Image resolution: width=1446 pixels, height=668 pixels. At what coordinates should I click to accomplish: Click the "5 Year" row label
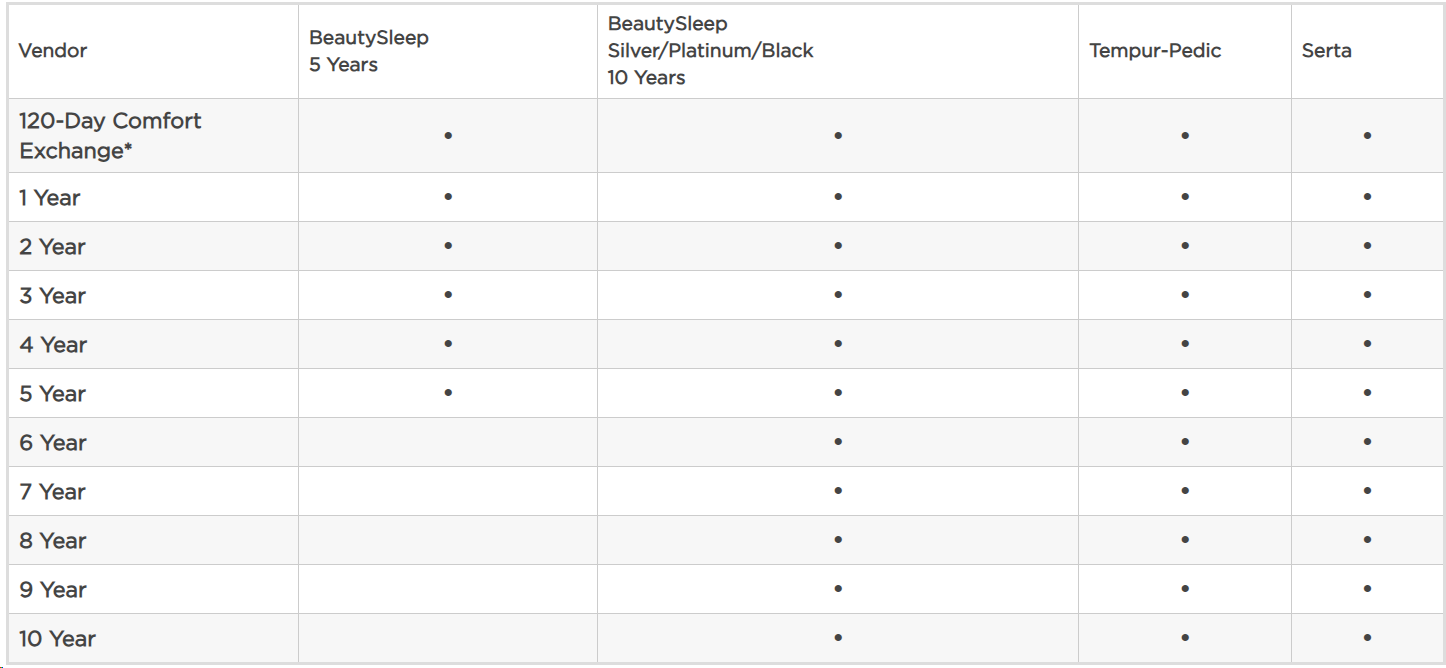pyautogui.click(x=52, y=394)
